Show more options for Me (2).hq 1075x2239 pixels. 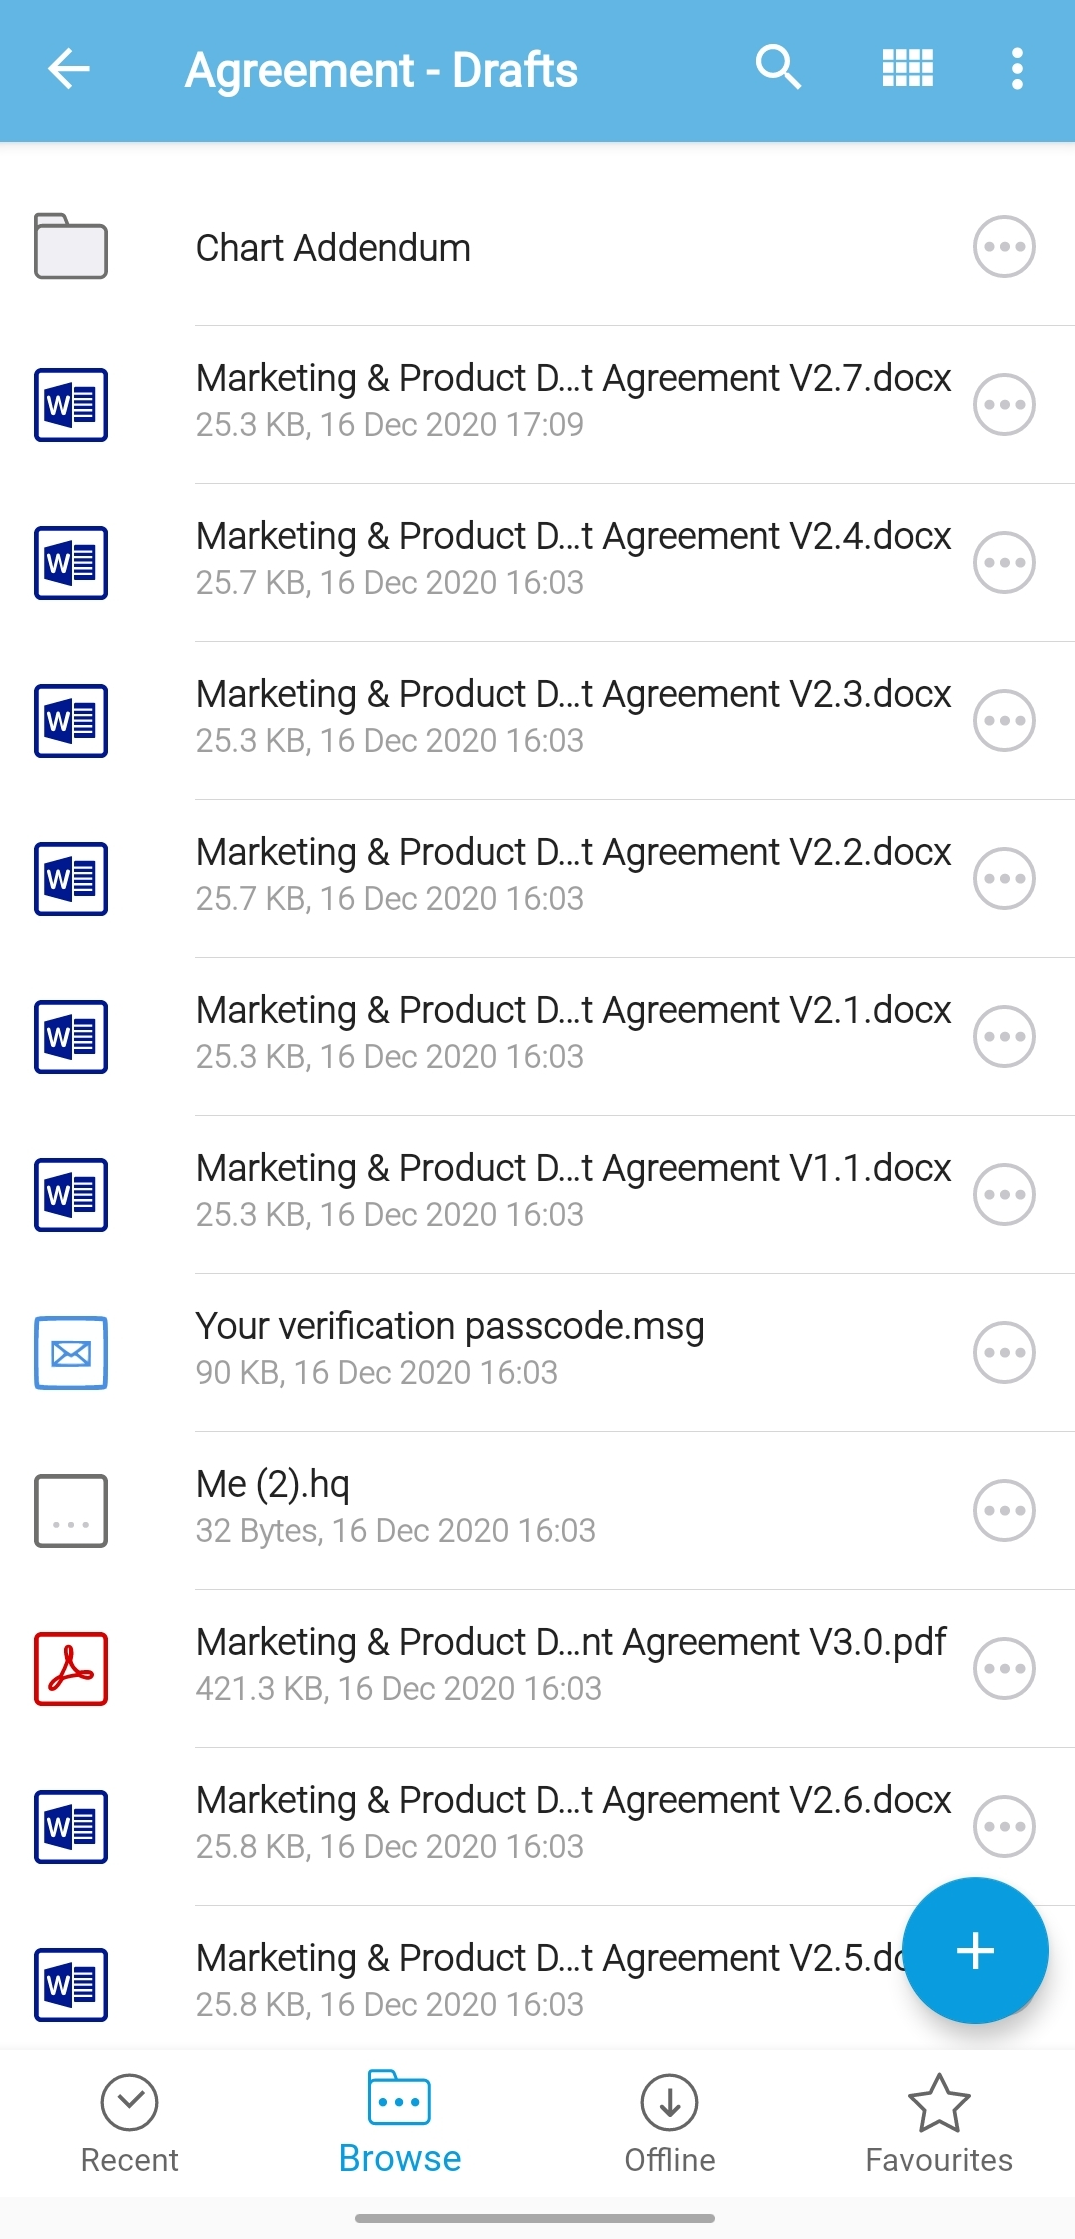click(x=1004, y=1510)
